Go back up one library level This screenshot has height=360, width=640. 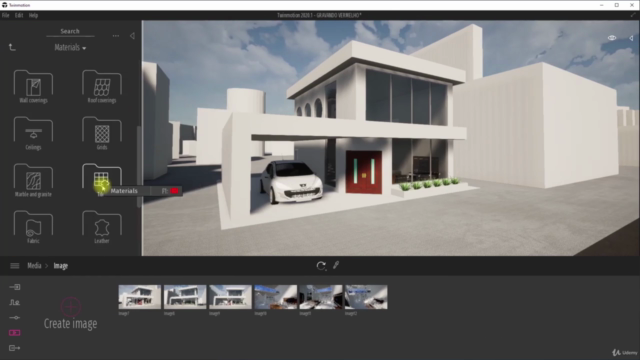pos(12,47)
